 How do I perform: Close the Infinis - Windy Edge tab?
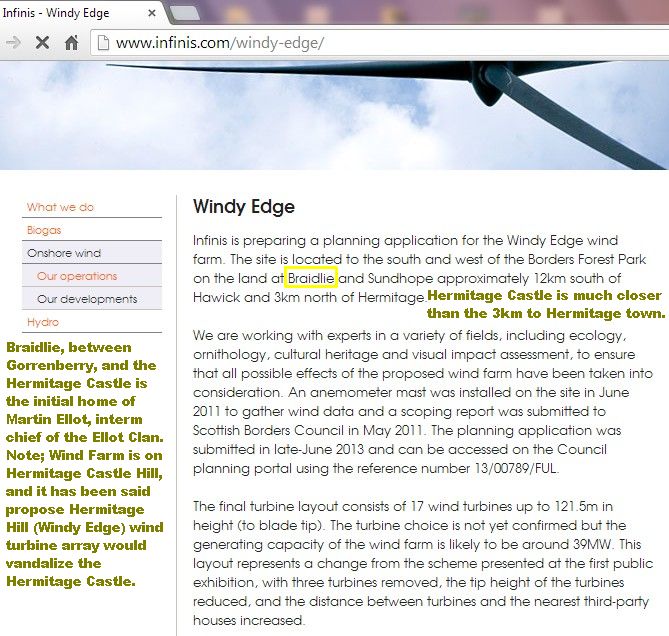click(151, 13)
